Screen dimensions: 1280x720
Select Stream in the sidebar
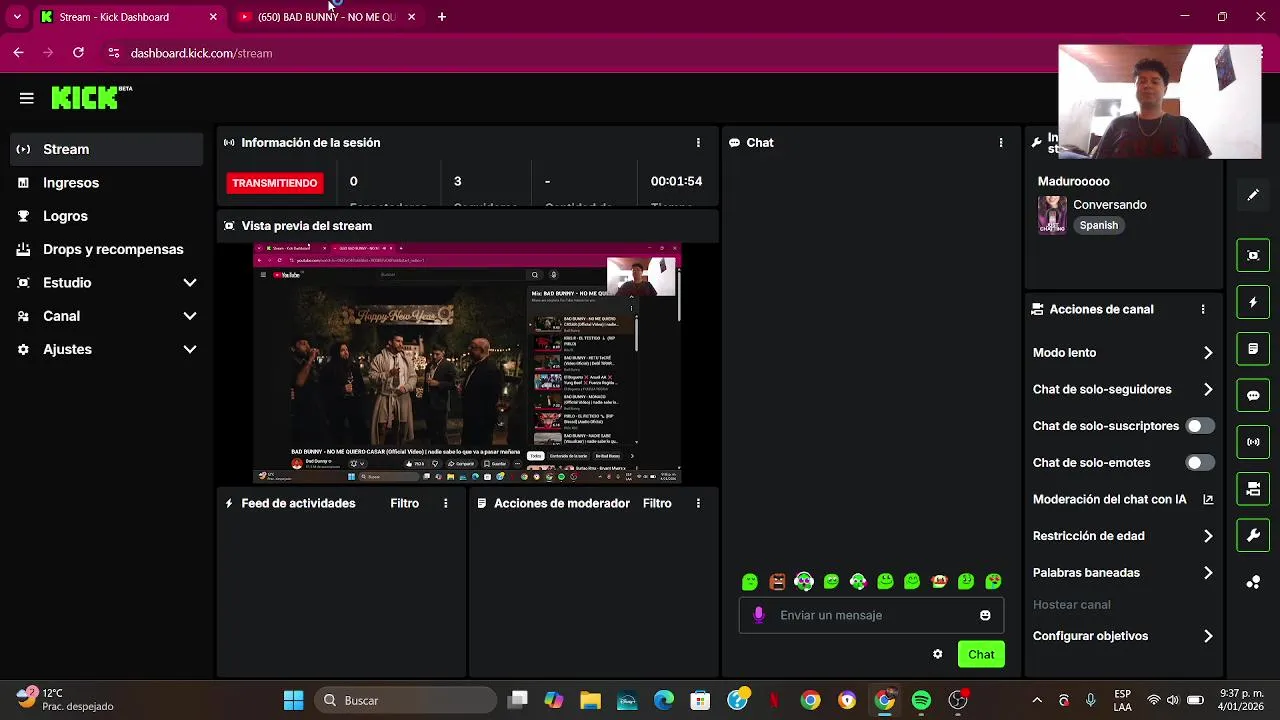point(106,149)
